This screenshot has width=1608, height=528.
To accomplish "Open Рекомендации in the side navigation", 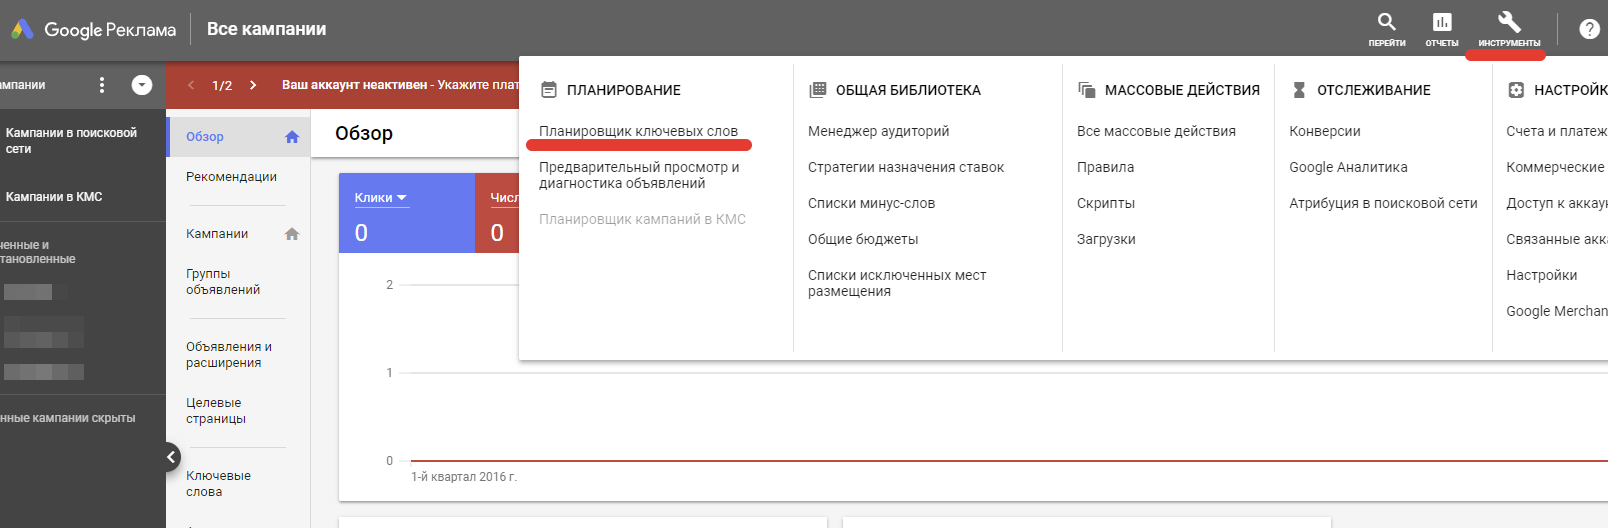I will click(x=231, y=177).
